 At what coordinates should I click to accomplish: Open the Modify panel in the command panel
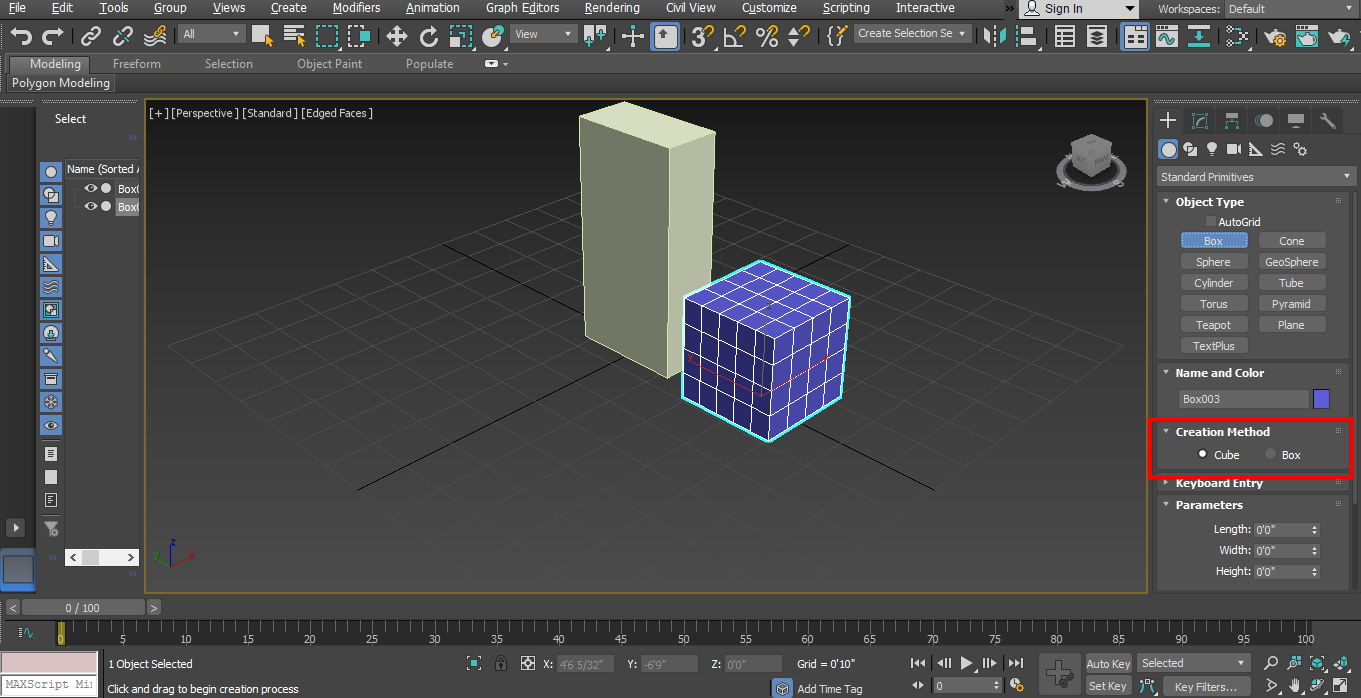click(1199, 120)
